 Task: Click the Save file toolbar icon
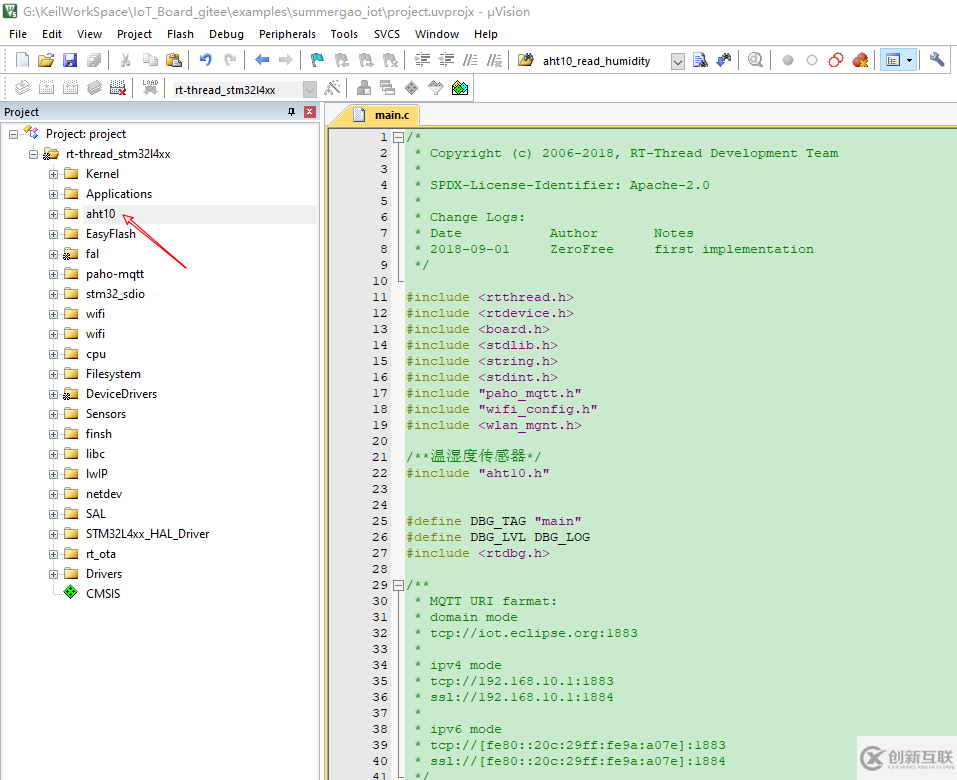(x=70, y=60)
